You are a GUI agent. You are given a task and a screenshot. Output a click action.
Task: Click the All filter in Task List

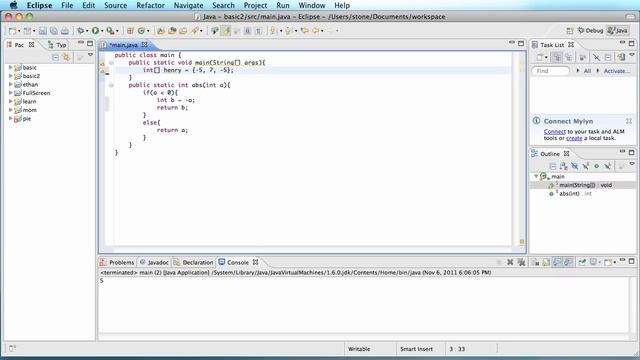(x=587, y=71)
